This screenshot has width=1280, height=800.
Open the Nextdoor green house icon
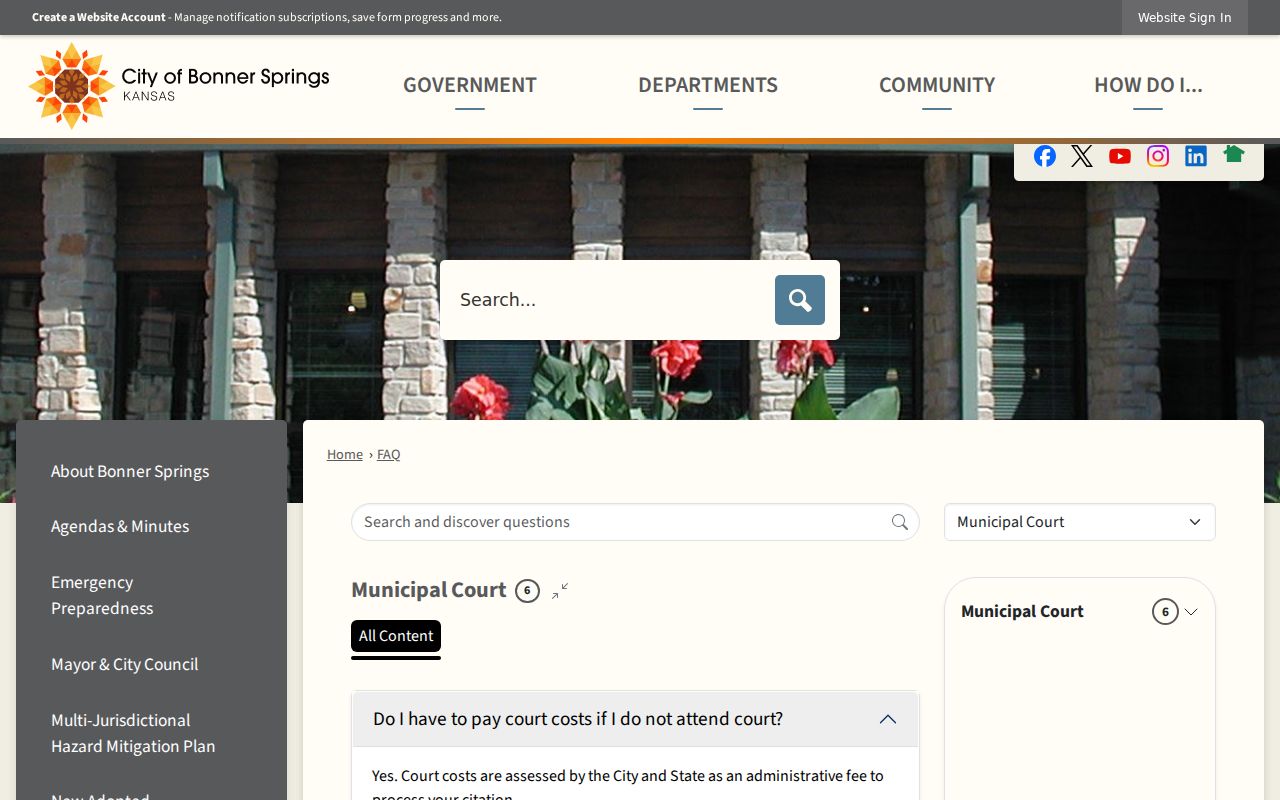click(x=1234, y=154)
